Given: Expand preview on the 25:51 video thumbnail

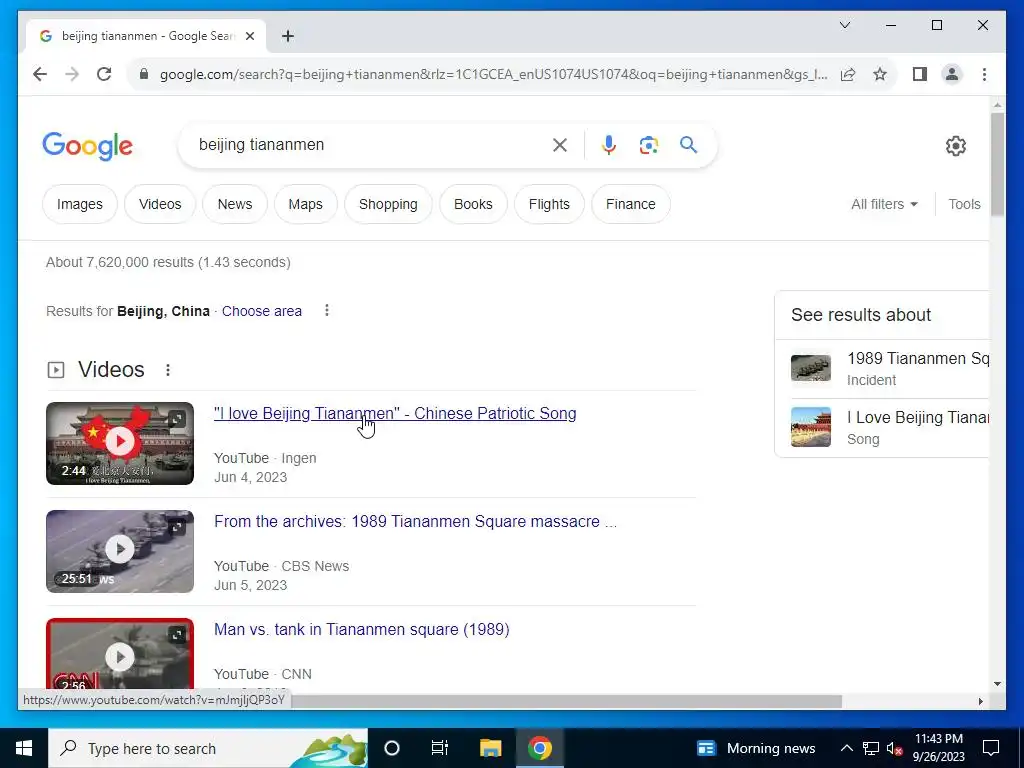Looking at the screenshot, I should 177,526.
